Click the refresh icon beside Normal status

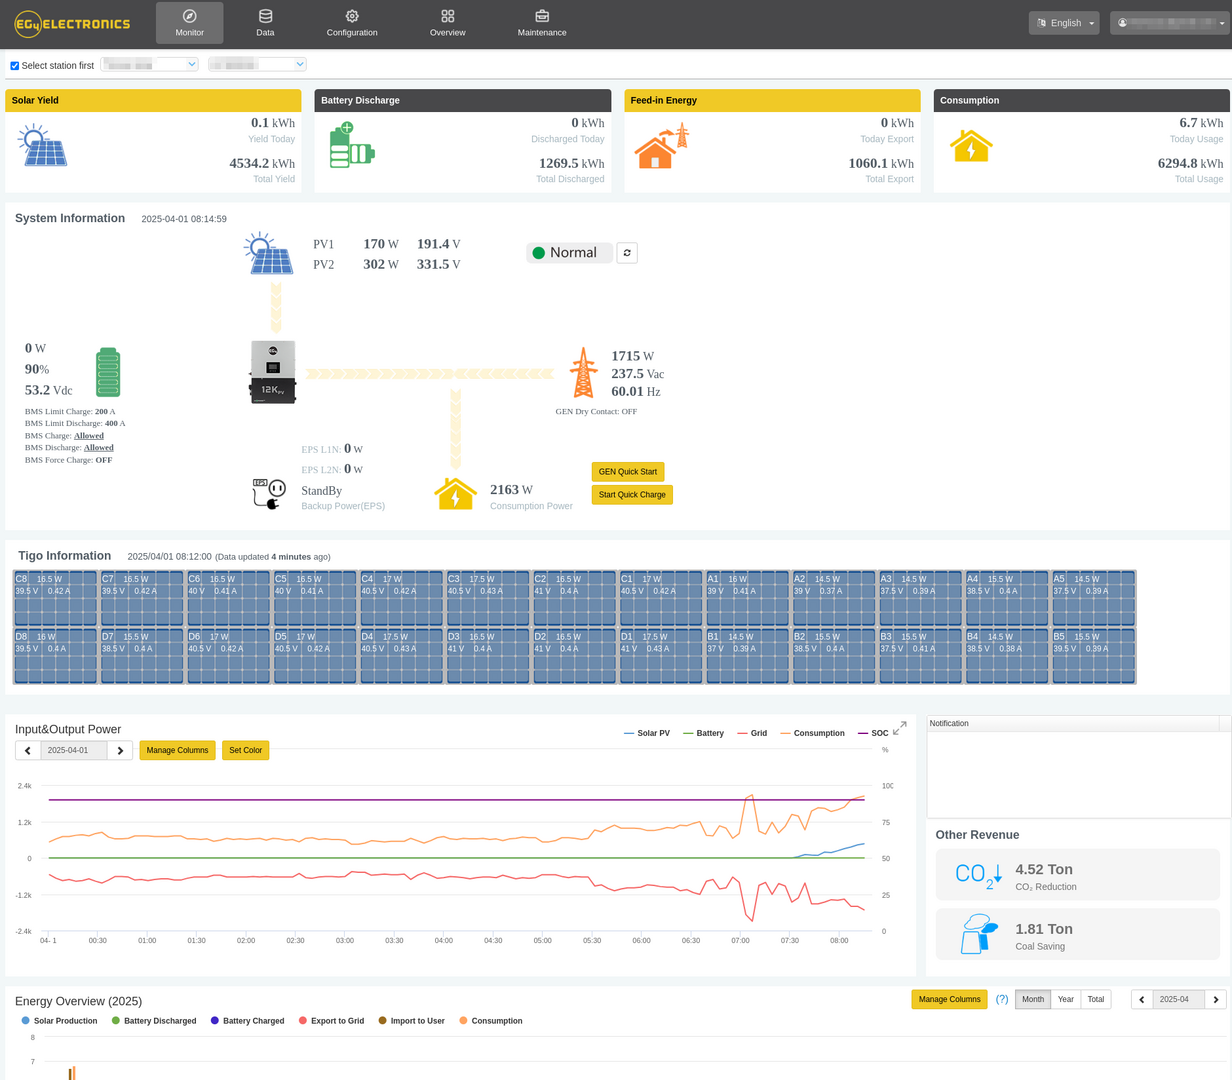pos(627,253)
